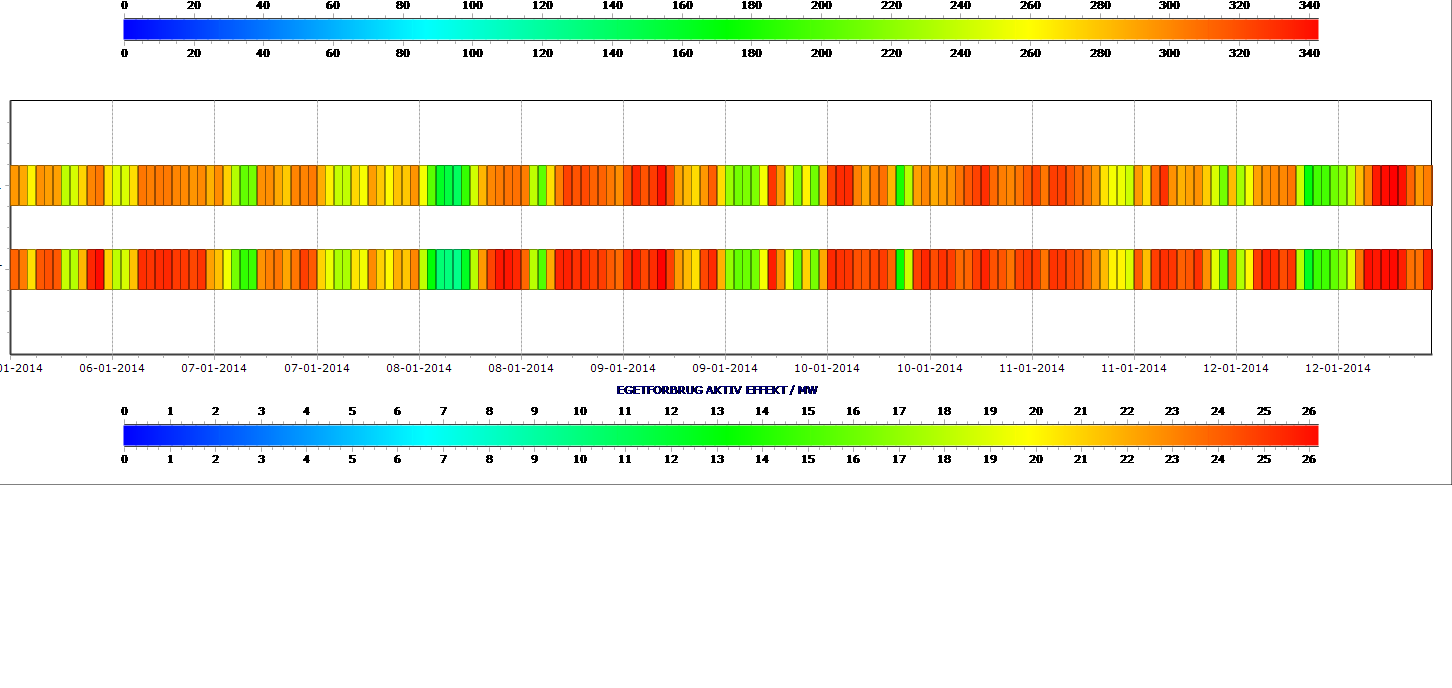Viewport: 1452px width, 688px height.
Task: Click the 0–26 MW color scale bar
Action: tap(721, 435)
